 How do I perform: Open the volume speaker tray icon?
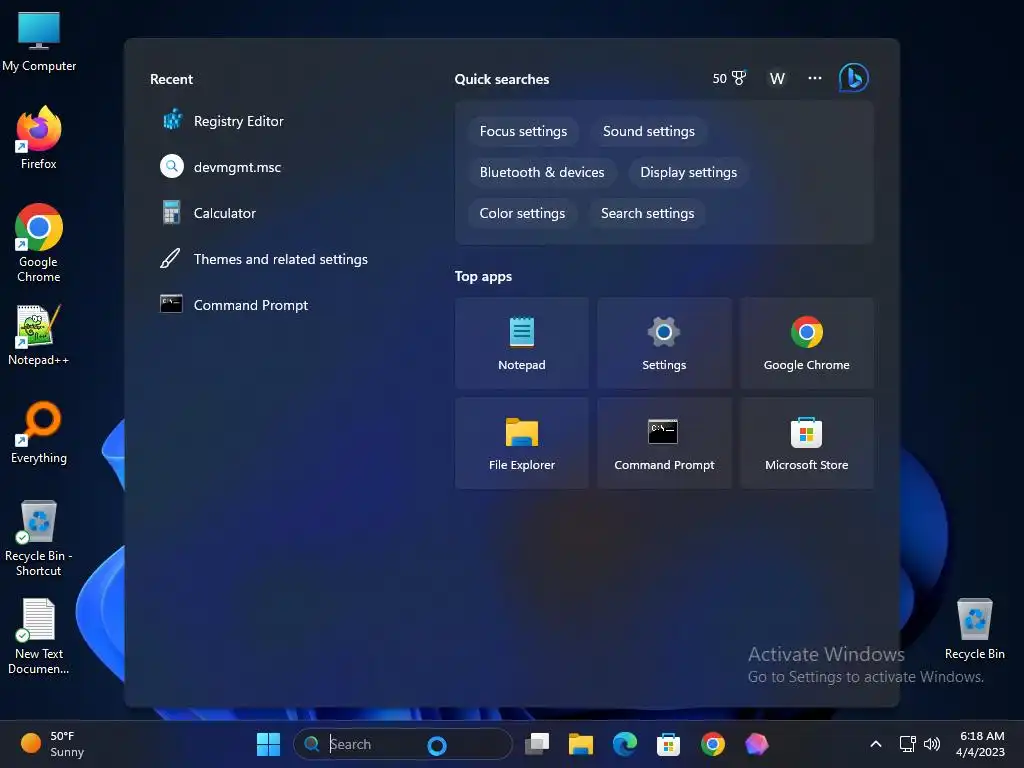pyautogui.click(x=932, y=744)
